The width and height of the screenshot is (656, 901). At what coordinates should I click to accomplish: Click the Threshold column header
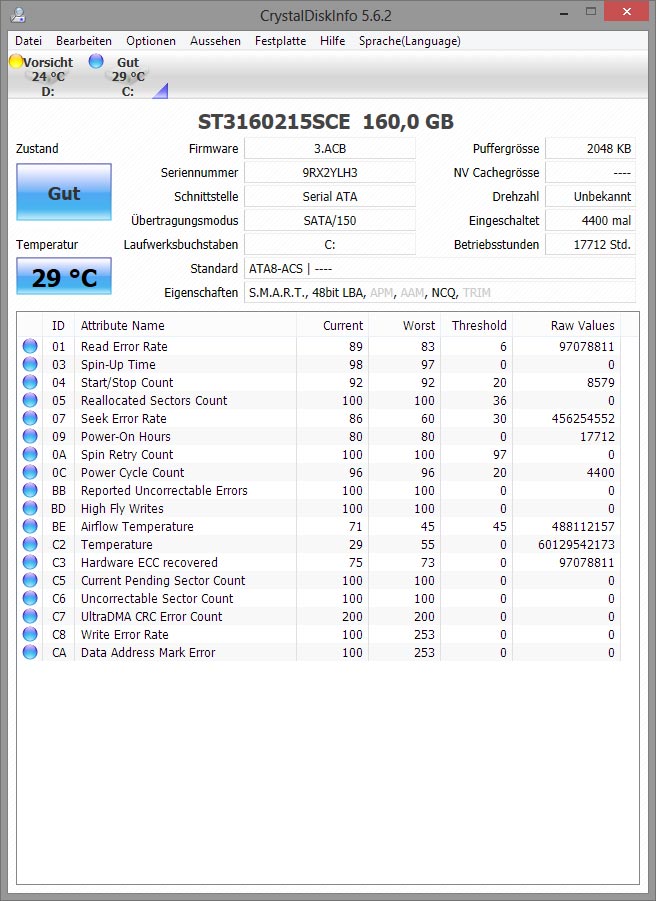476,325
